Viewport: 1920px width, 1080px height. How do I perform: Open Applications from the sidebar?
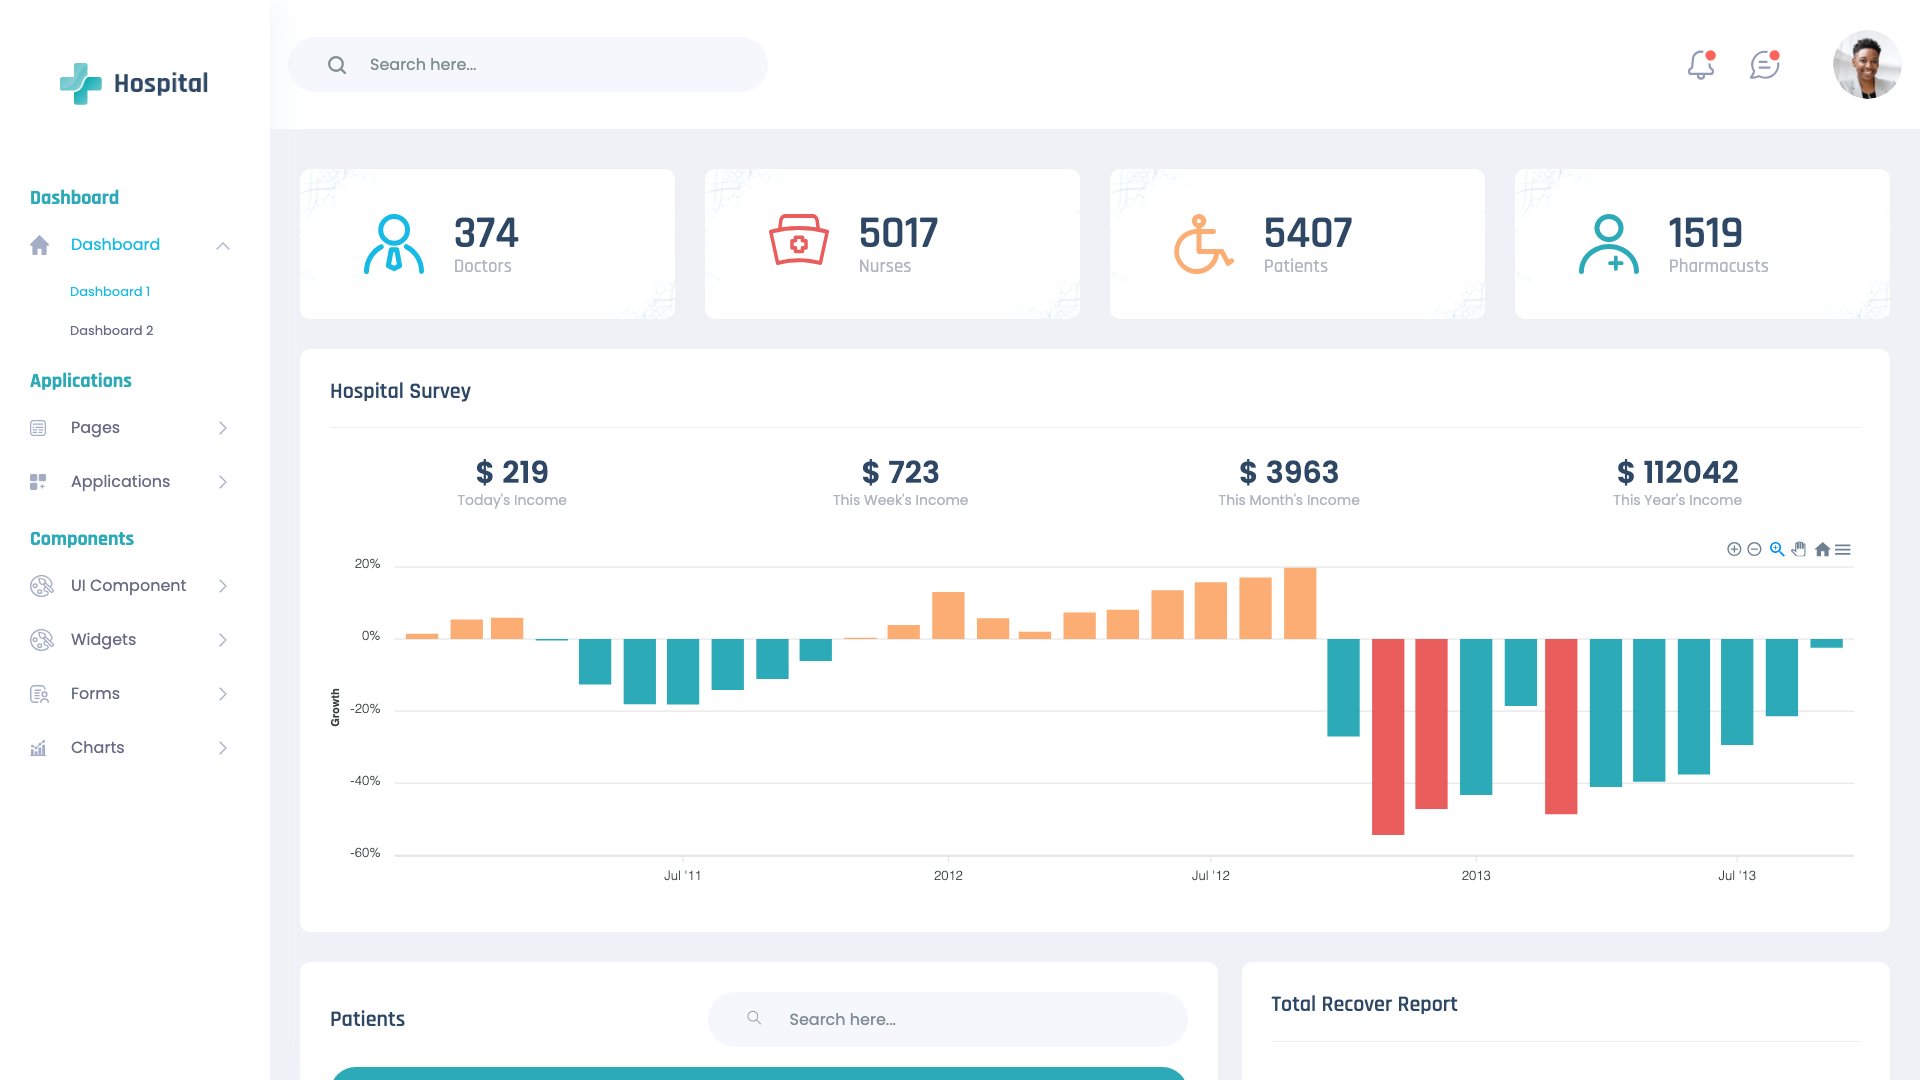point(119,481)
